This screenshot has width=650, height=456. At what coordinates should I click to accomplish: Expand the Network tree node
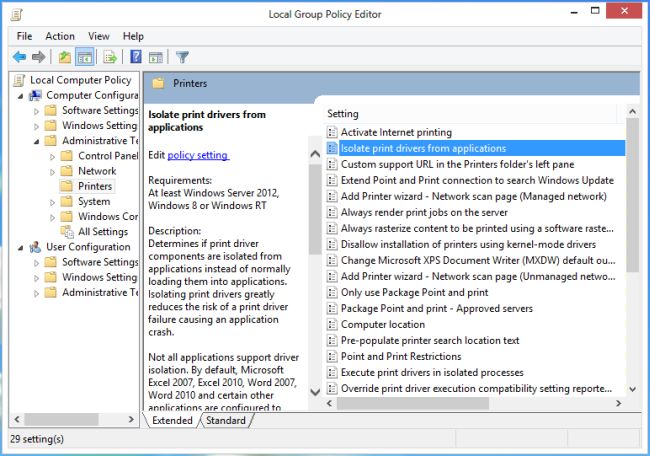point(52,172)
